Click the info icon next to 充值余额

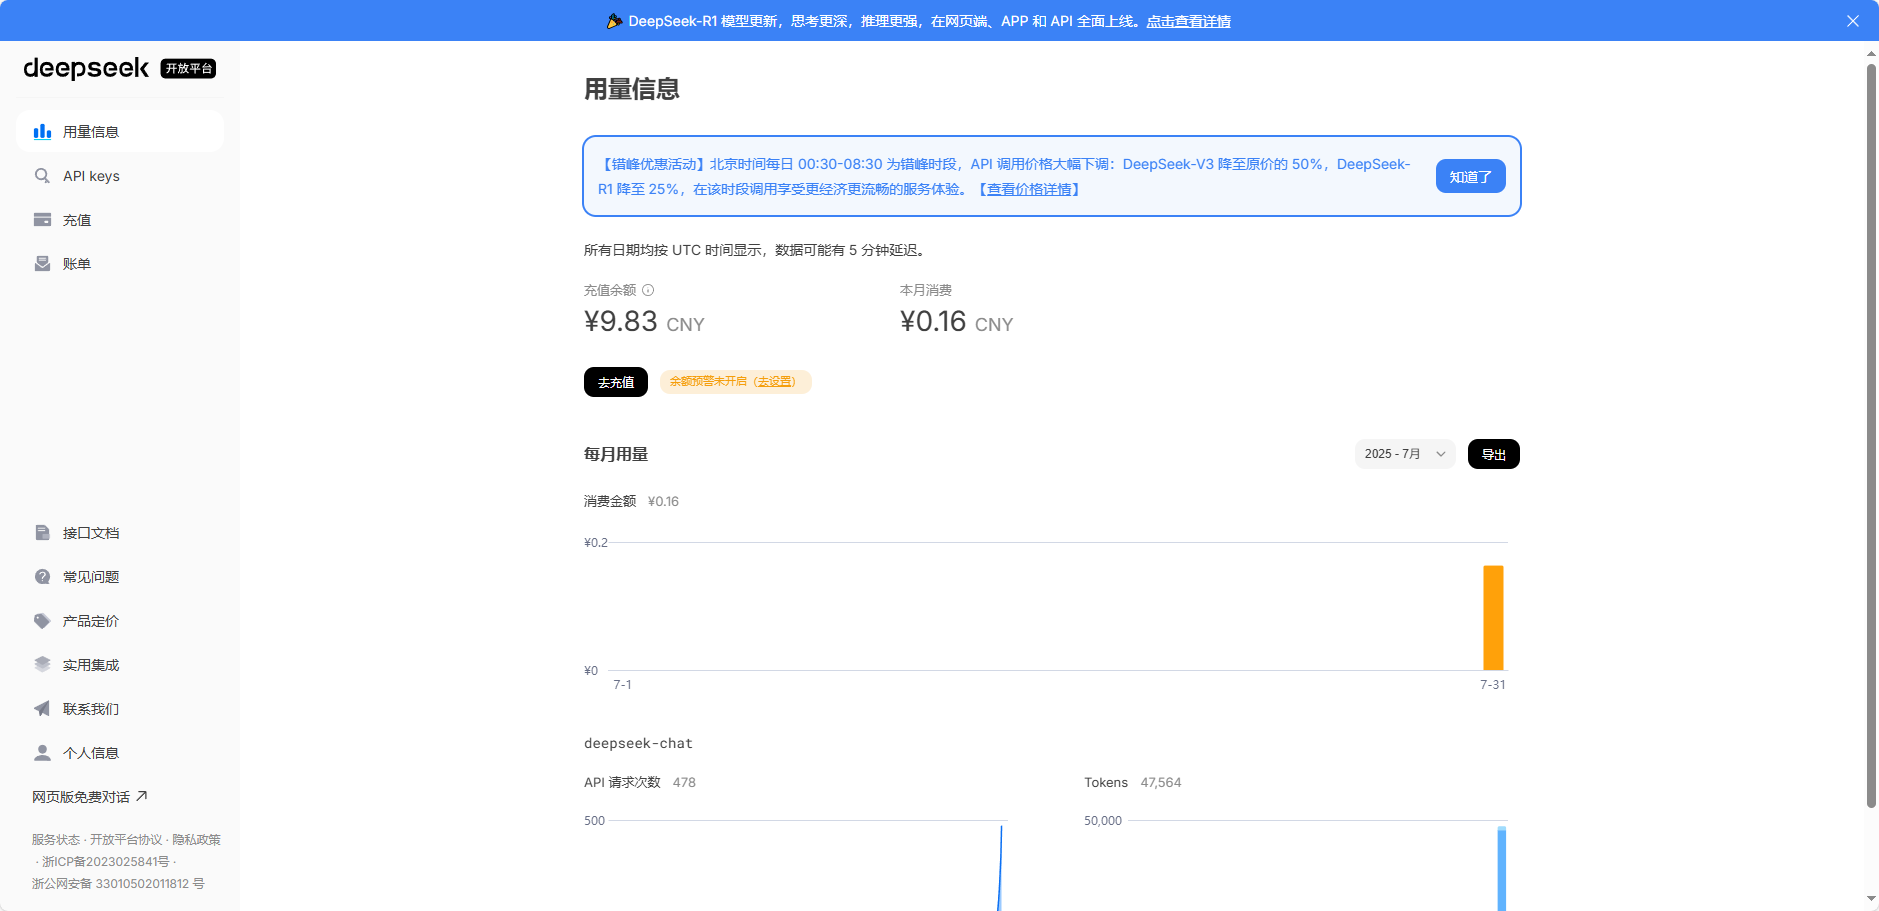[x=648, y=290]
